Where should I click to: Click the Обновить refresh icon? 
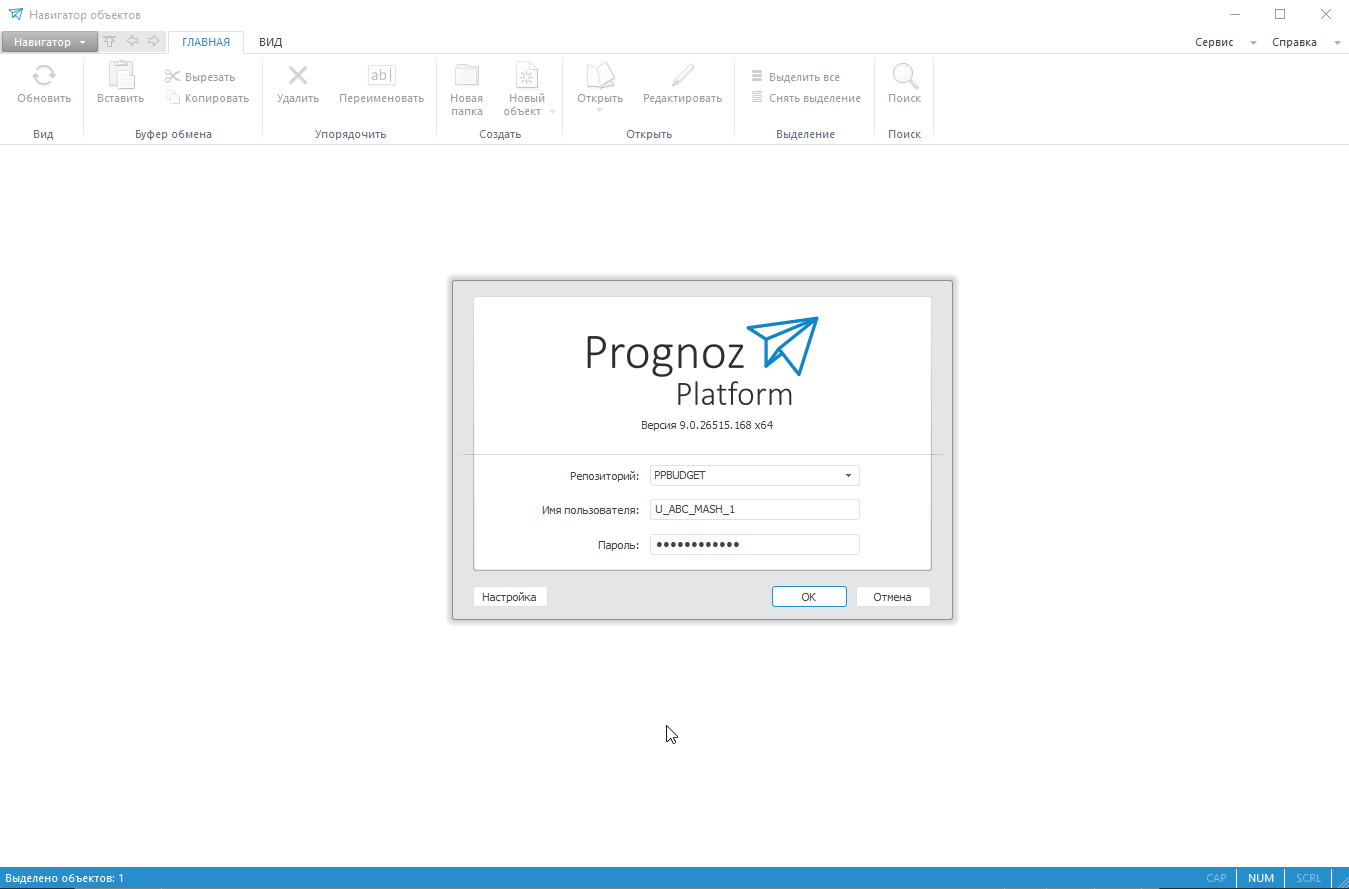pos(44,76)
